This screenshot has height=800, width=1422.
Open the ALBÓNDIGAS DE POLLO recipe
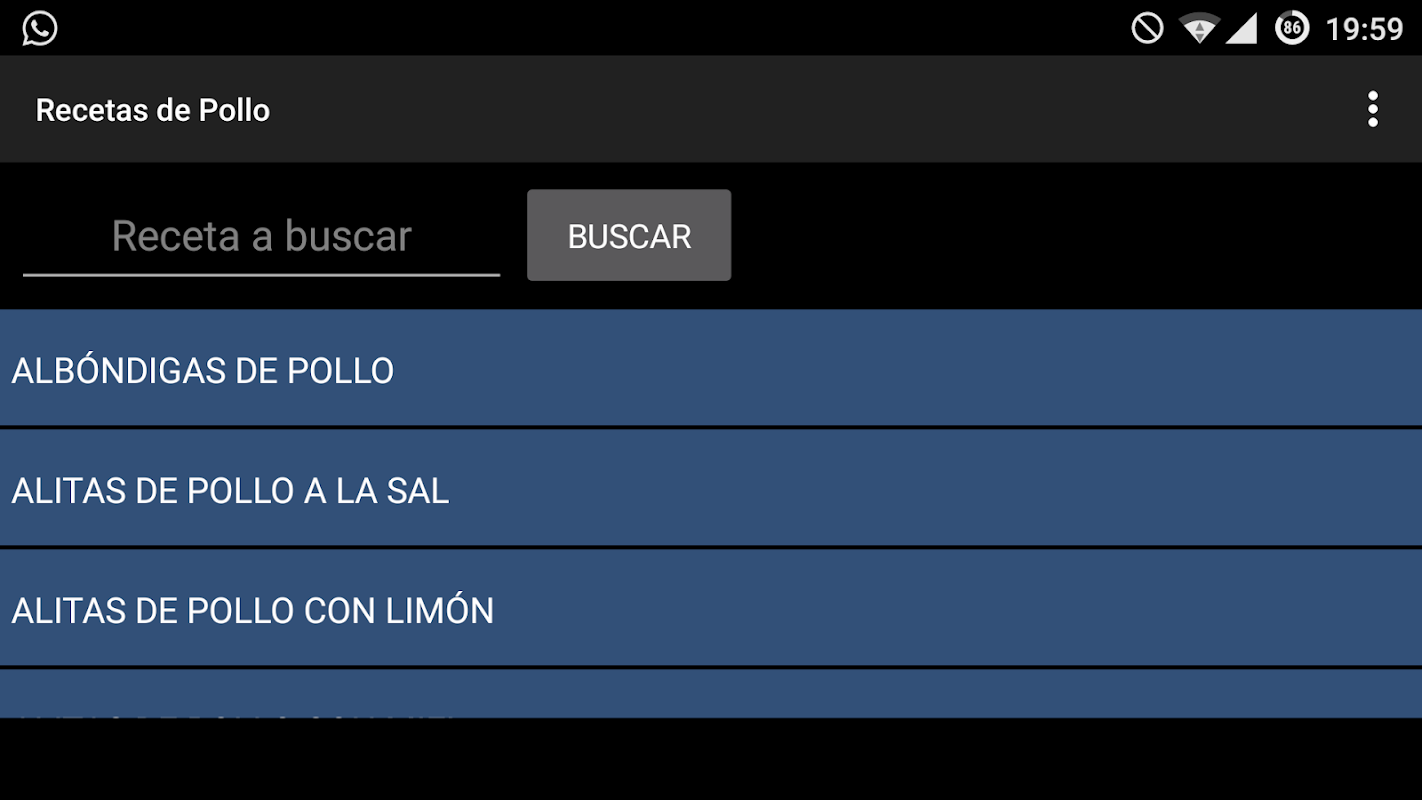(711, 368)
